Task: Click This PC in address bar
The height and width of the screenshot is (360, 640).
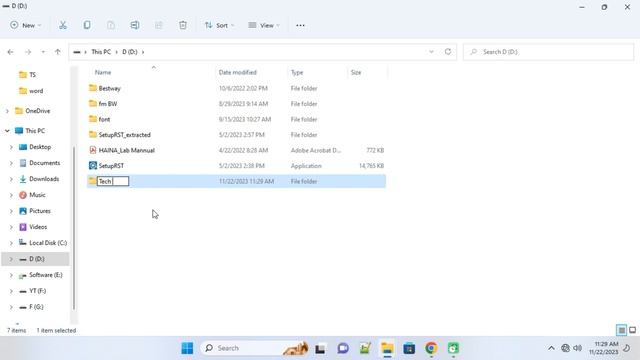Action: 101,52
